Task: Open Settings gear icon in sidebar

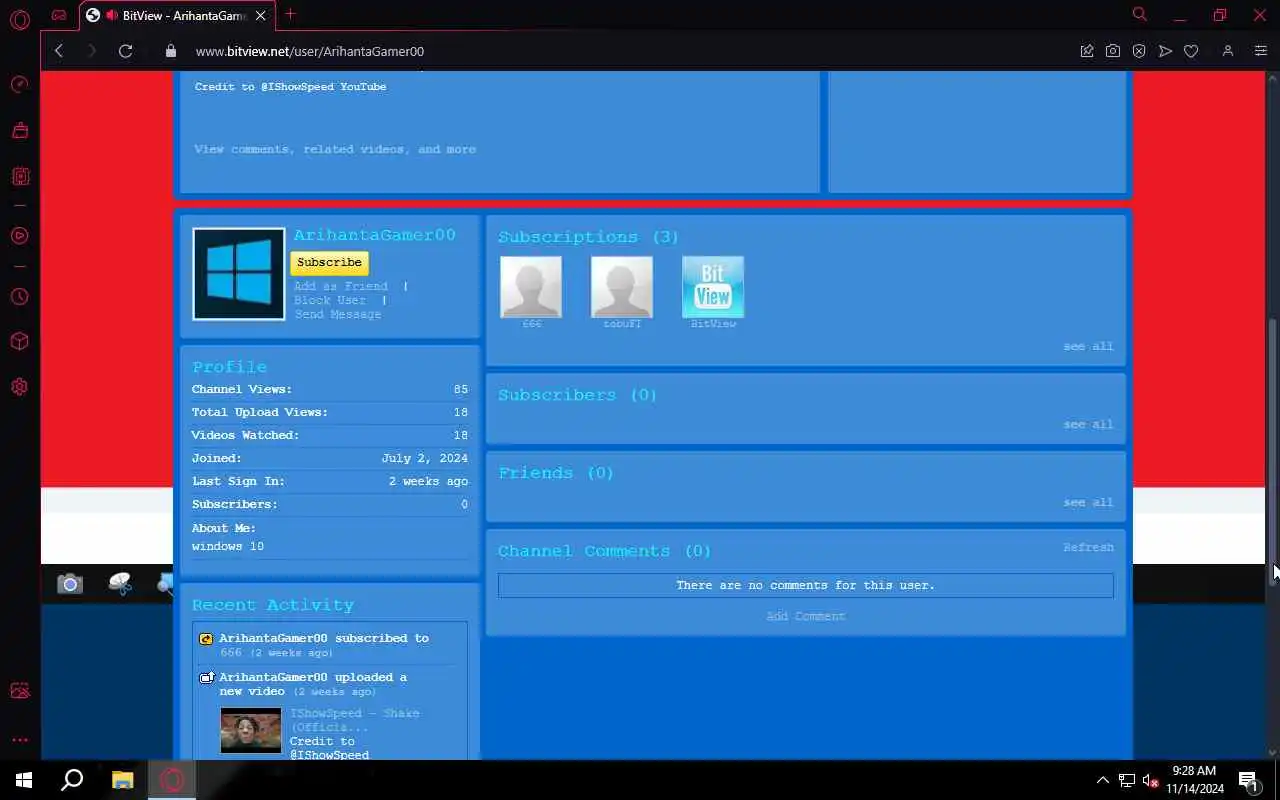Action: [x=19, y=387]
